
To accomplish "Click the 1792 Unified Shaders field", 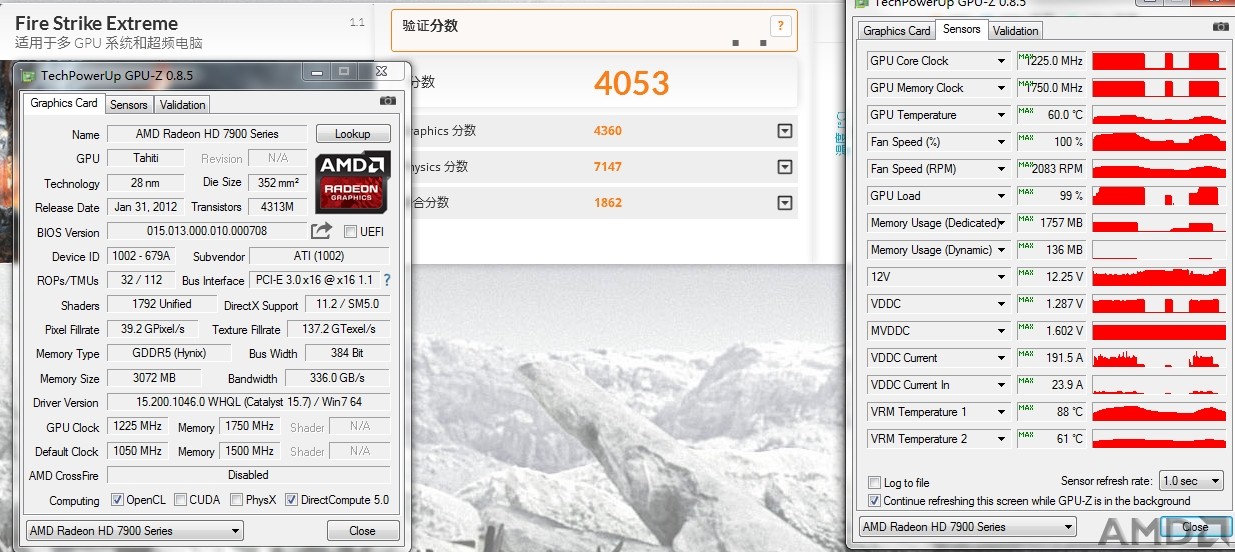I will (162, 304).
